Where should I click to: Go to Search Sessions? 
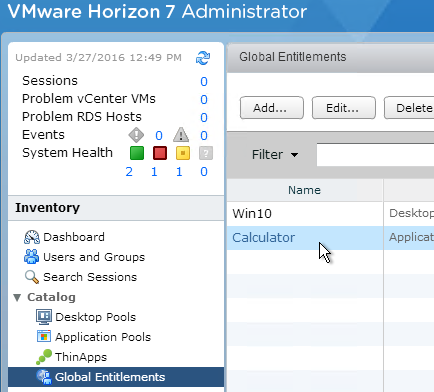(90, 277)
